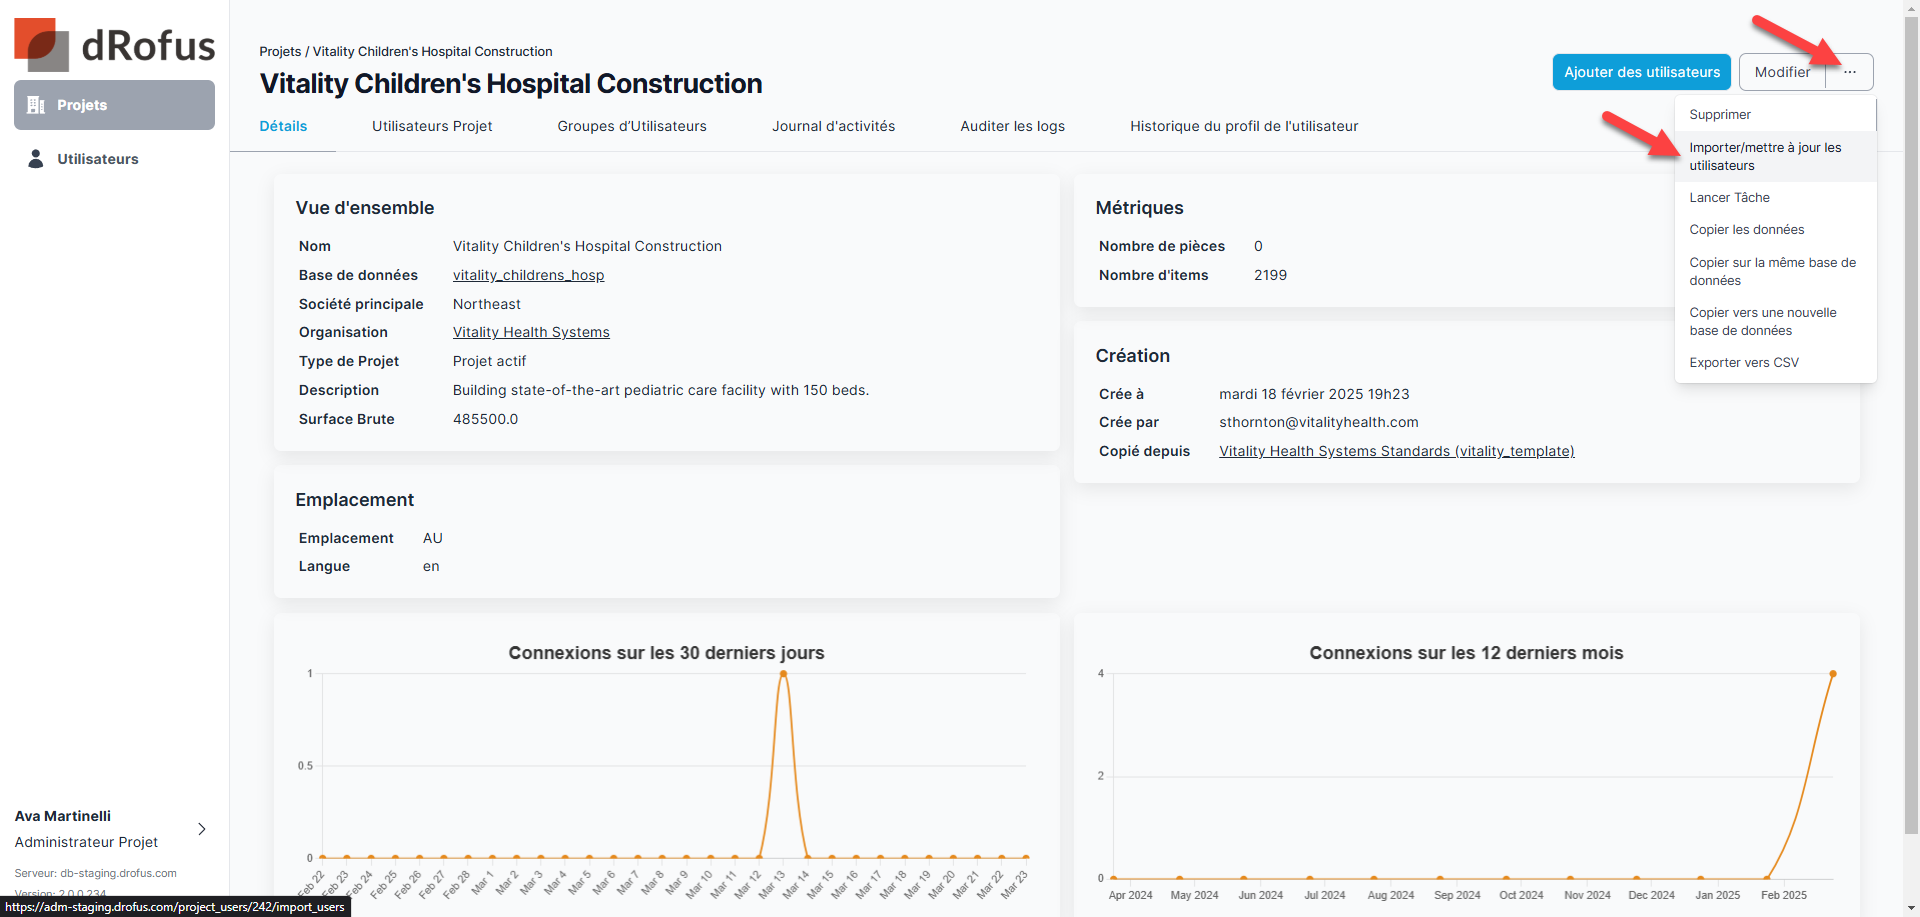Open the three-dots more options menu
Image resolution: width=1920 pixels, height=917 pixels.
(1849, 72)
